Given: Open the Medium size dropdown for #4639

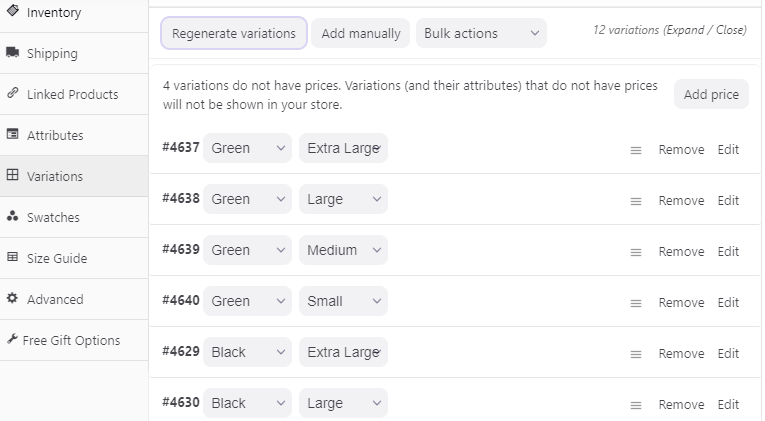Looking at the screenshot, I should click(343, 250).
